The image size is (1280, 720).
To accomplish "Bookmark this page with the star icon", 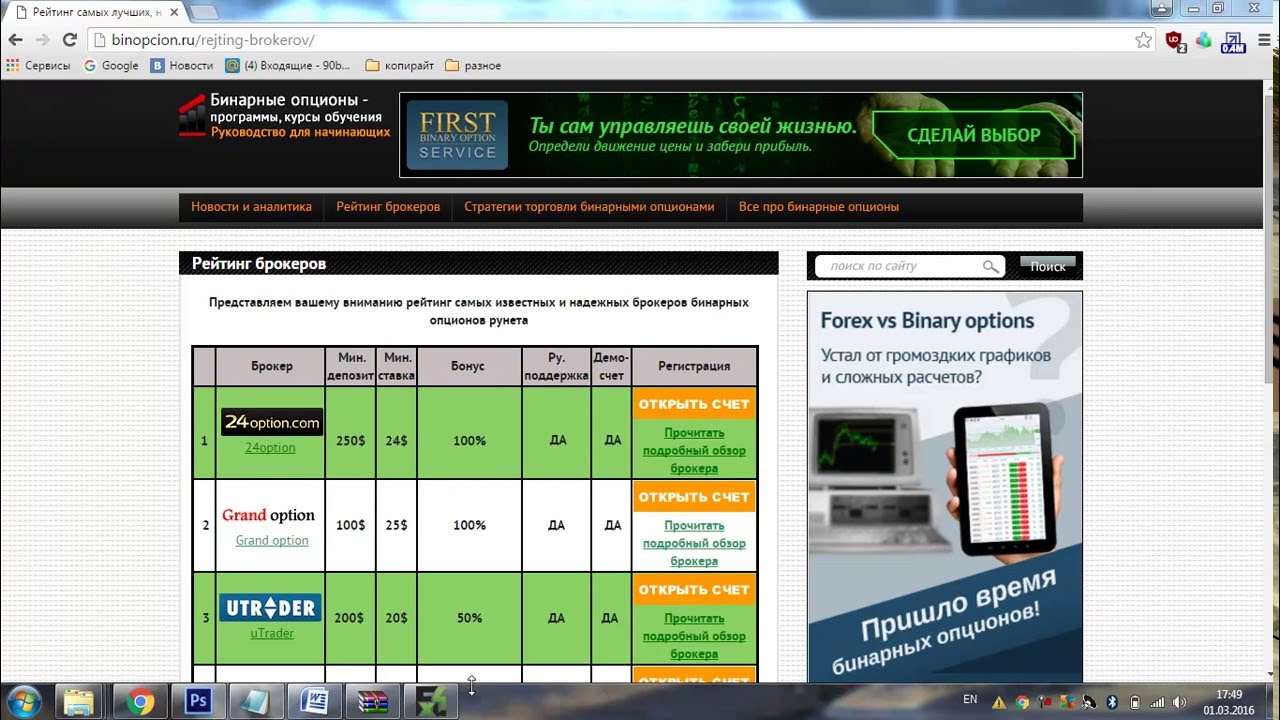I will (x=1143, y=40).
